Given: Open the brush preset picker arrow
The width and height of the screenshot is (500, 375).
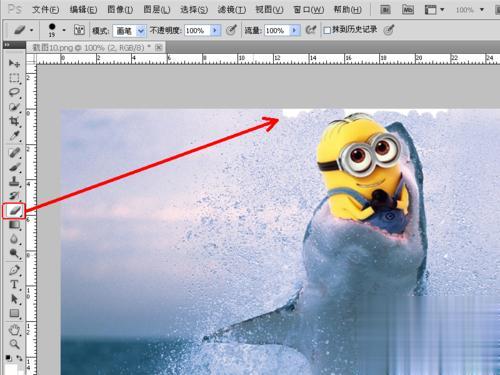Looking at the screenshot, I should click(x=64, y=30).
